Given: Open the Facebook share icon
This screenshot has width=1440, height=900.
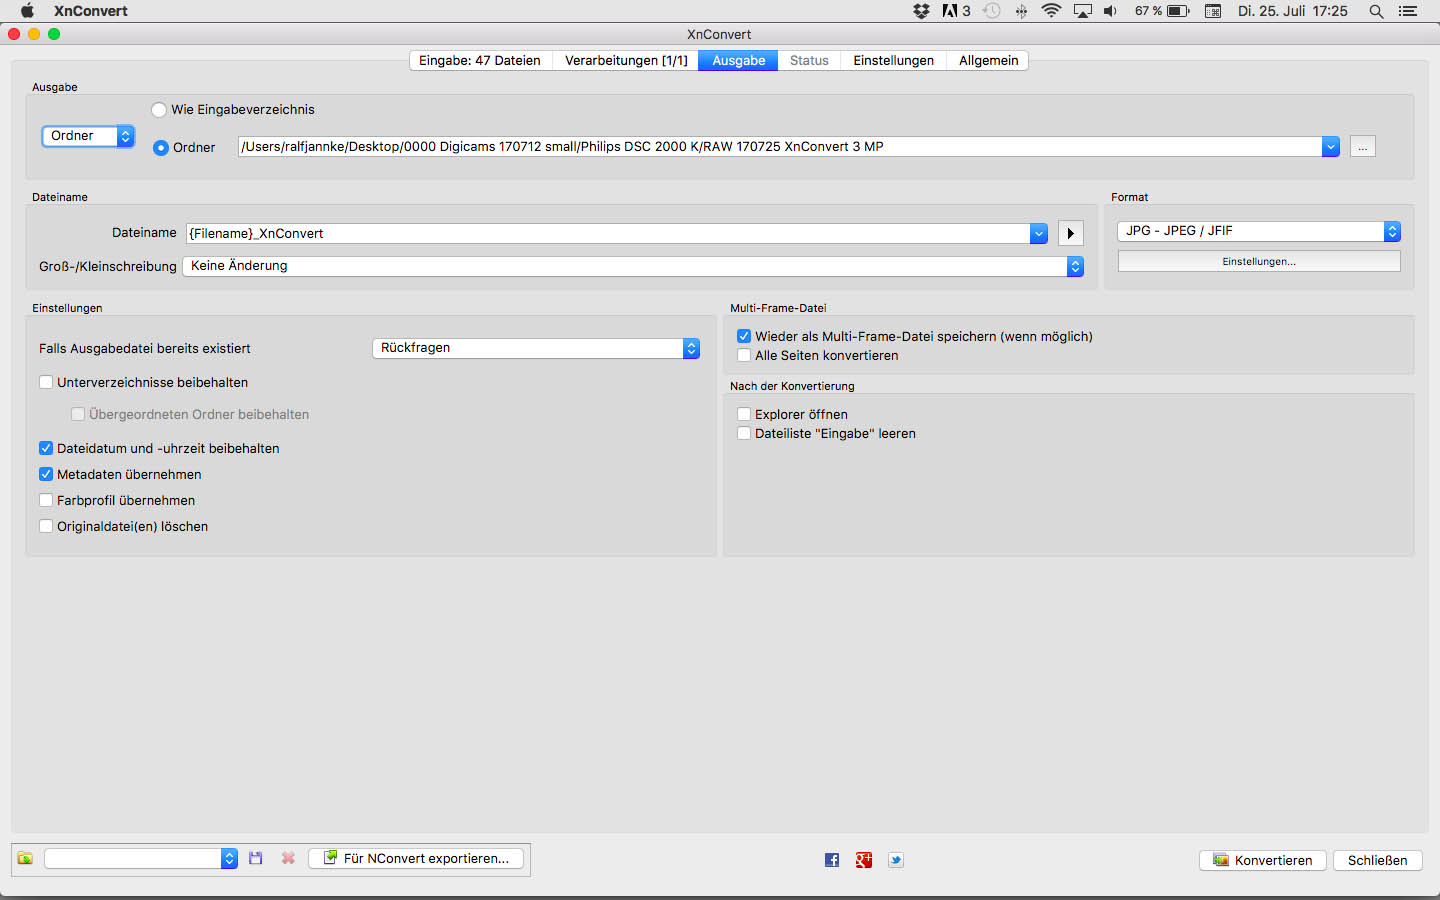Looking at the screenshot, I should pos(832,860).
